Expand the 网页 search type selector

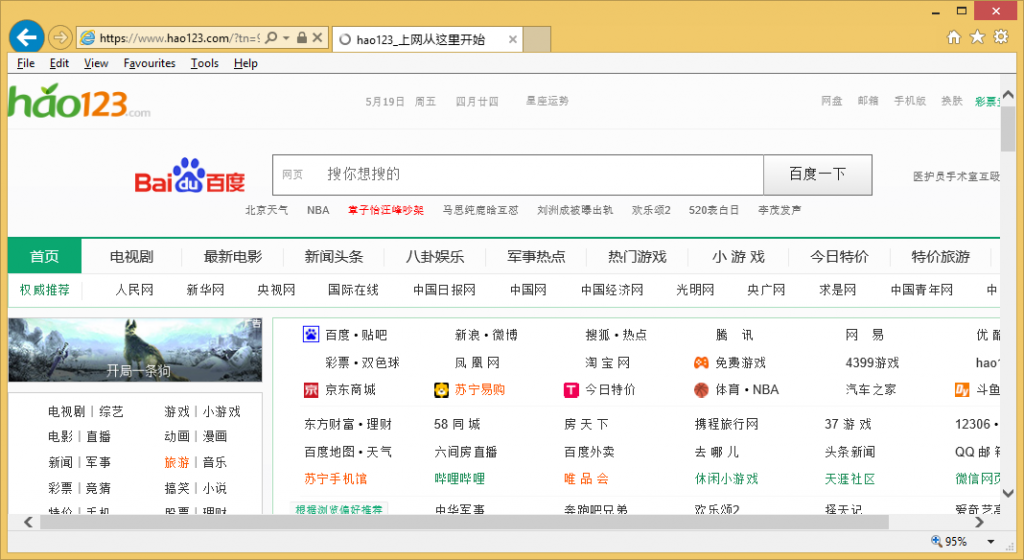click(x=292, y=175)
